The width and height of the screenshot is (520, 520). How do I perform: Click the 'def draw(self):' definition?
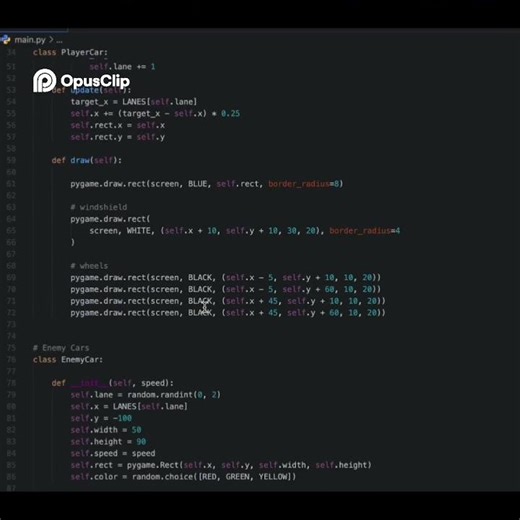point(87,160)
